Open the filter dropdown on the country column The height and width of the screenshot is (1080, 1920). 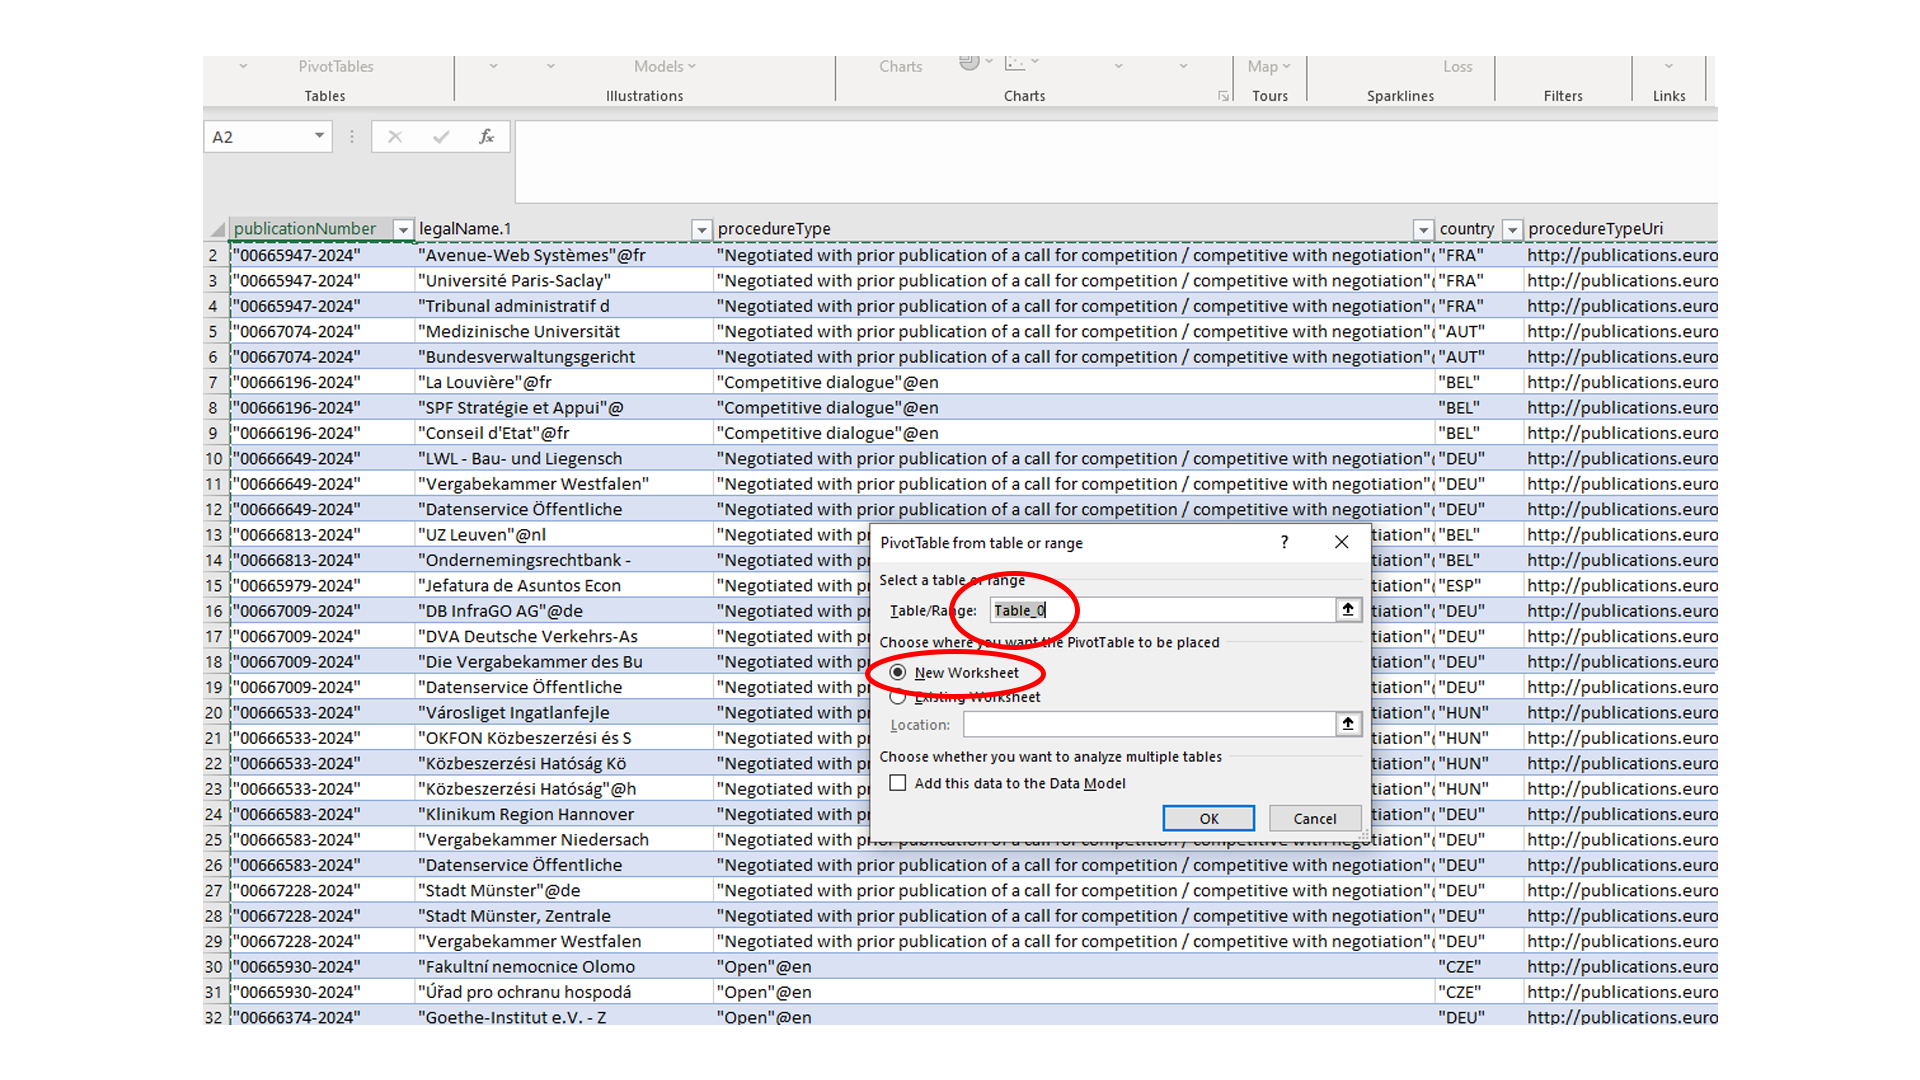click(x=1512, y=229)
